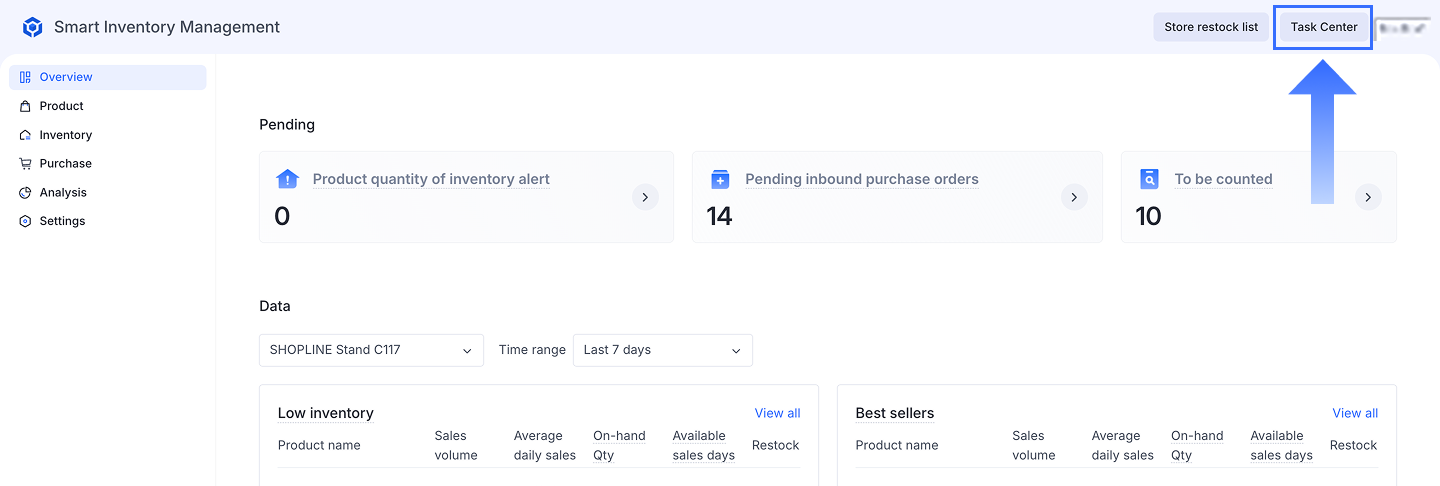View all best sellers
Screen dimensions: 1440x486
pyautogui.click(x=1355, y=413)
